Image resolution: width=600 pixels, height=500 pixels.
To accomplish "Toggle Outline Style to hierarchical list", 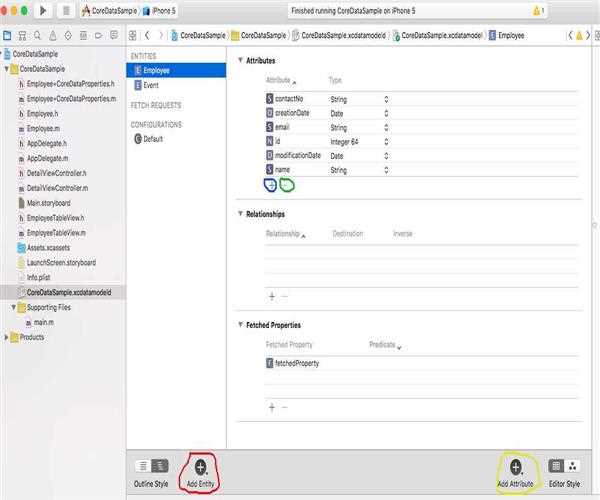I will [x=159, y=466].
